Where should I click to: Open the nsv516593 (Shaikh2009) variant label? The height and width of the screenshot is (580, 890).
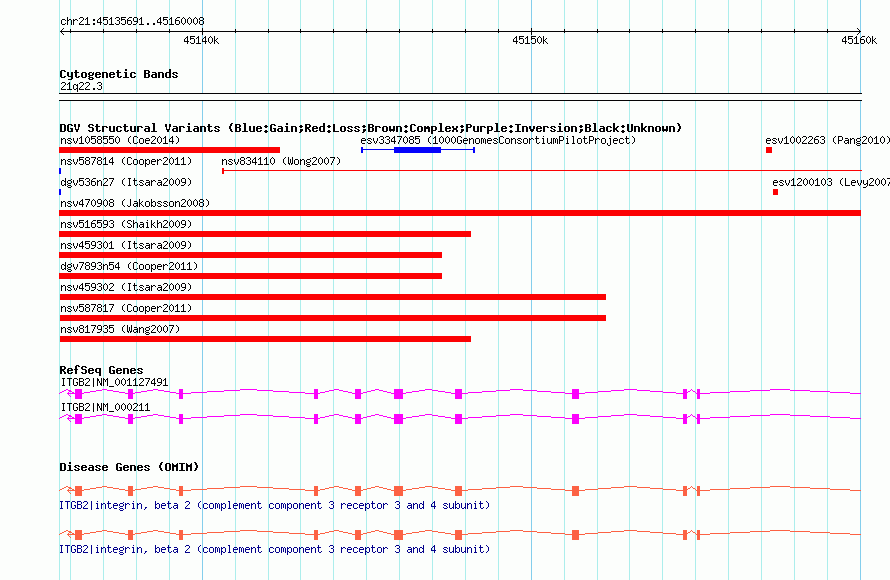pos(126,224)
